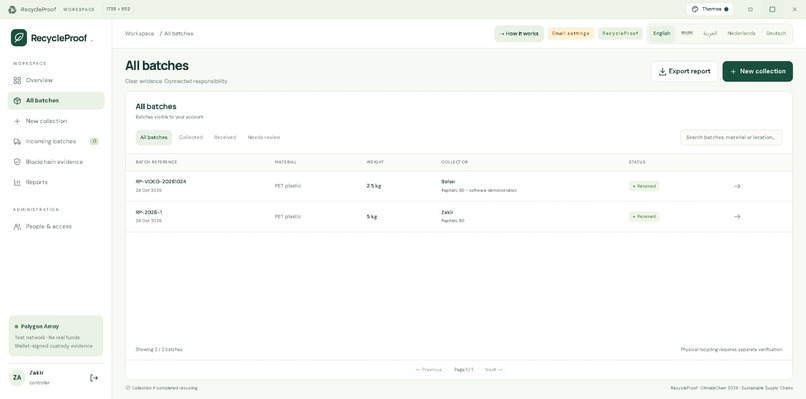Maximize the RecycleProof window
The height and width of the screenshot is (399, 806).
click(772, 9)
